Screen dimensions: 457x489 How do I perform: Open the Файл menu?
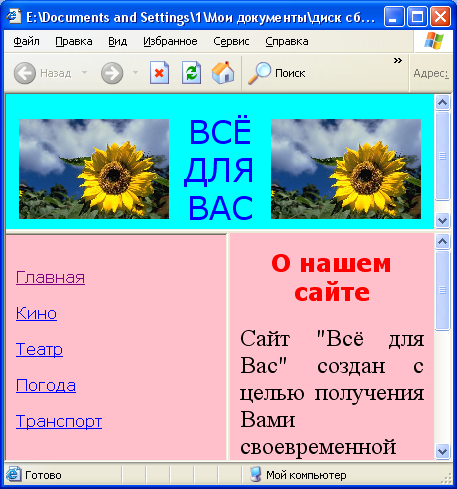[x=26, y=41]
